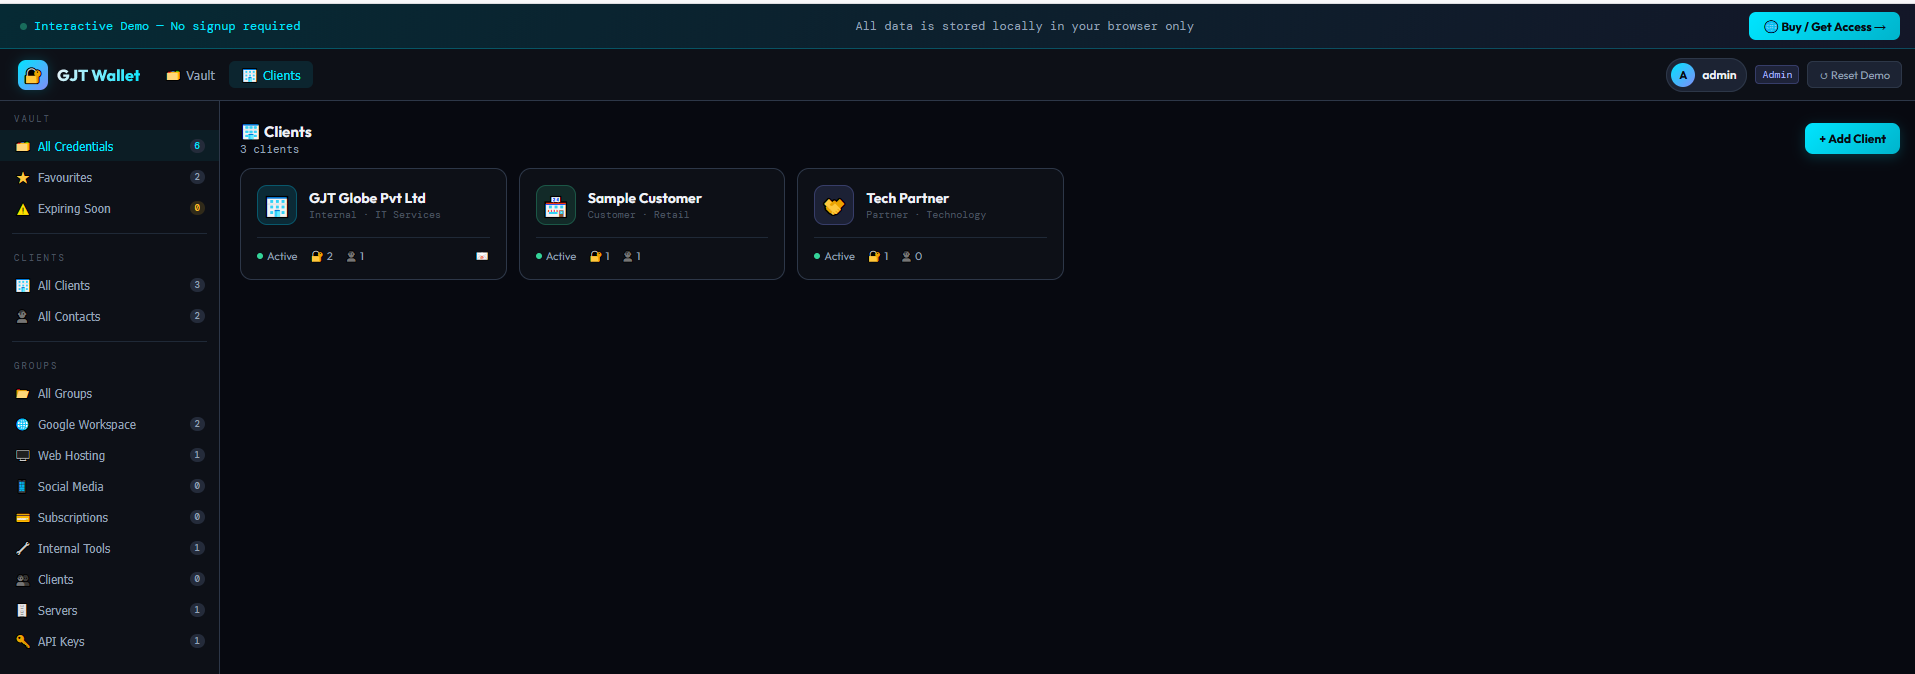1915x674 pixels.
Task: Open Favourites in sidebar
Action: (x=109, y=177)
